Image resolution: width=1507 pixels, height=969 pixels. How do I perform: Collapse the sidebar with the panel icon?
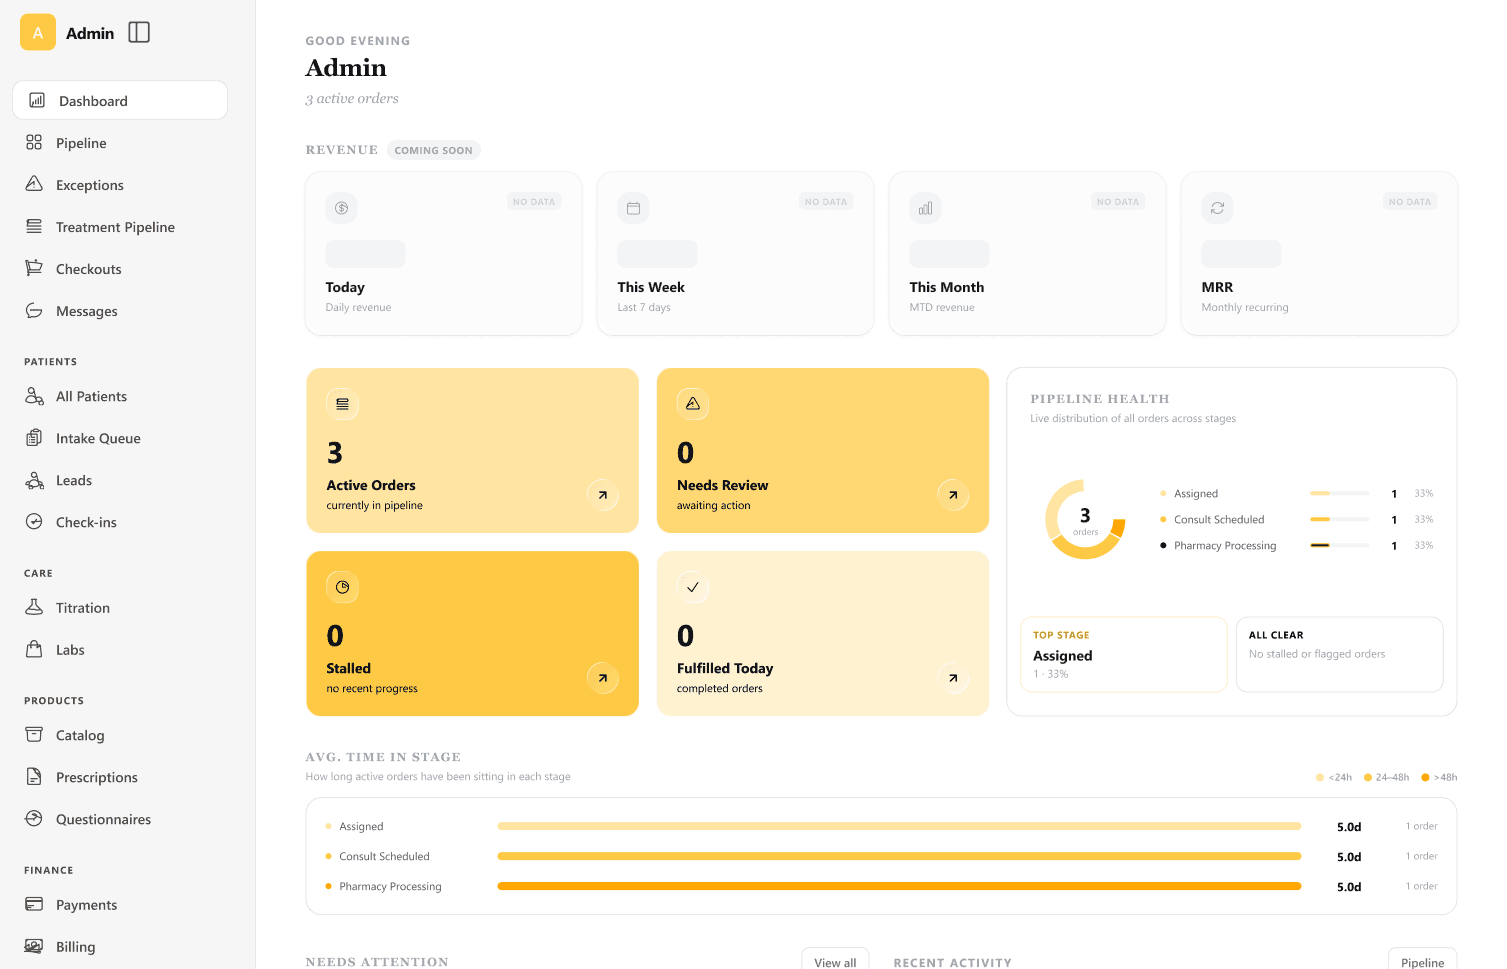point(139,33)
